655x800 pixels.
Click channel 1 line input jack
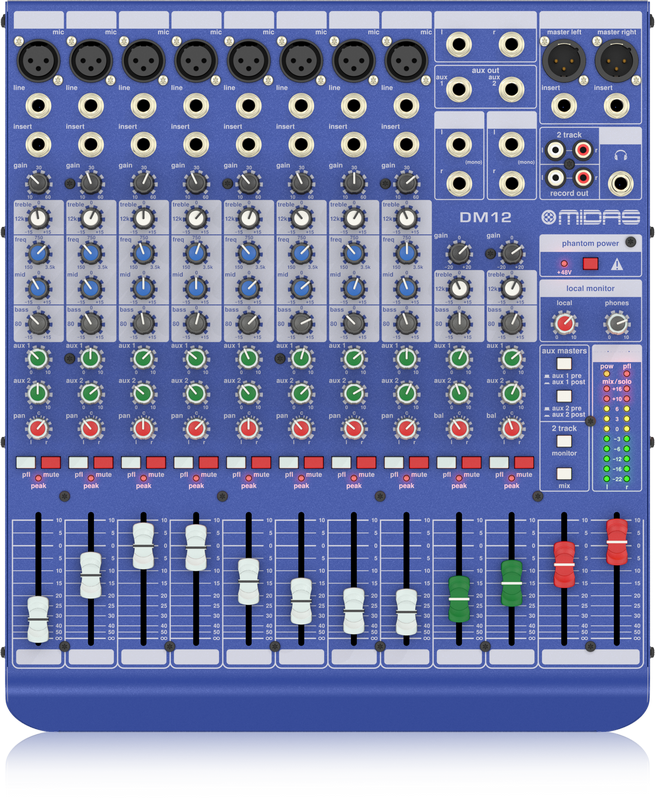click(38, 106)
